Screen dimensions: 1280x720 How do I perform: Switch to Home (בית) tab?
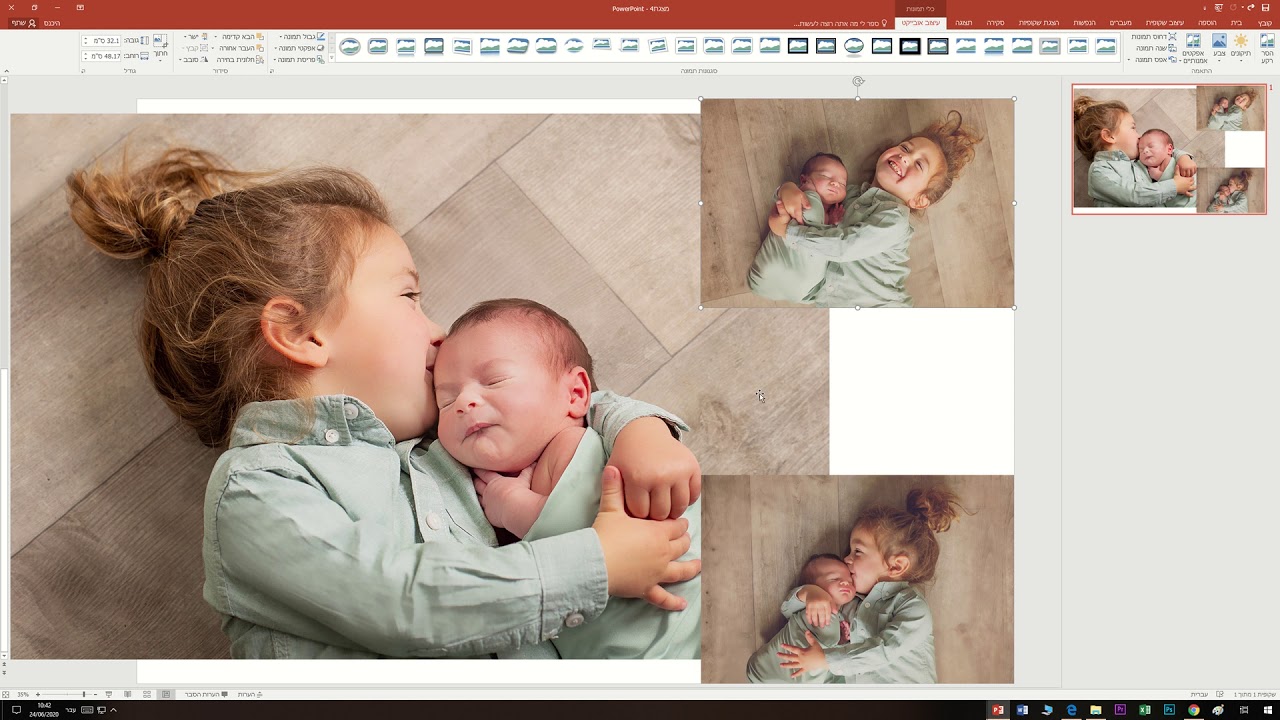tap(1237, 23)
